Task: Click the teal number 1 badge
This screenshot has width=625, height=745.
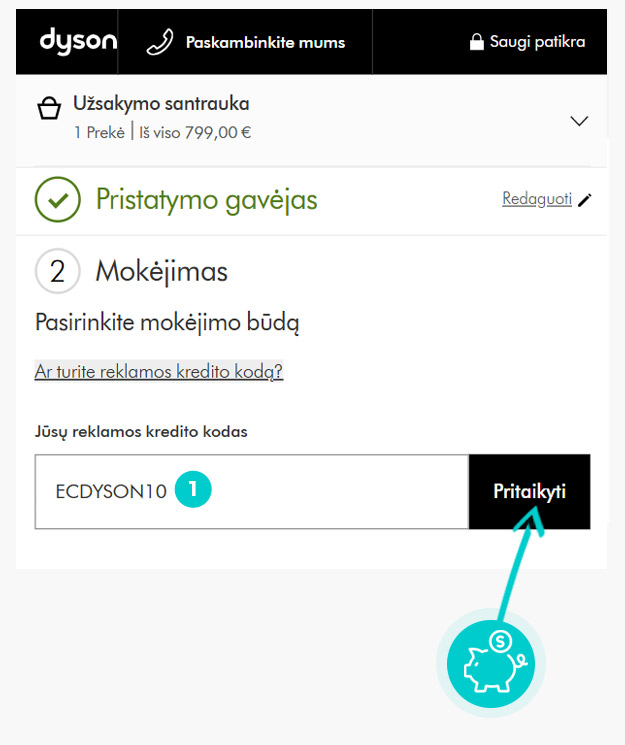Action: (x=193, y=489)
